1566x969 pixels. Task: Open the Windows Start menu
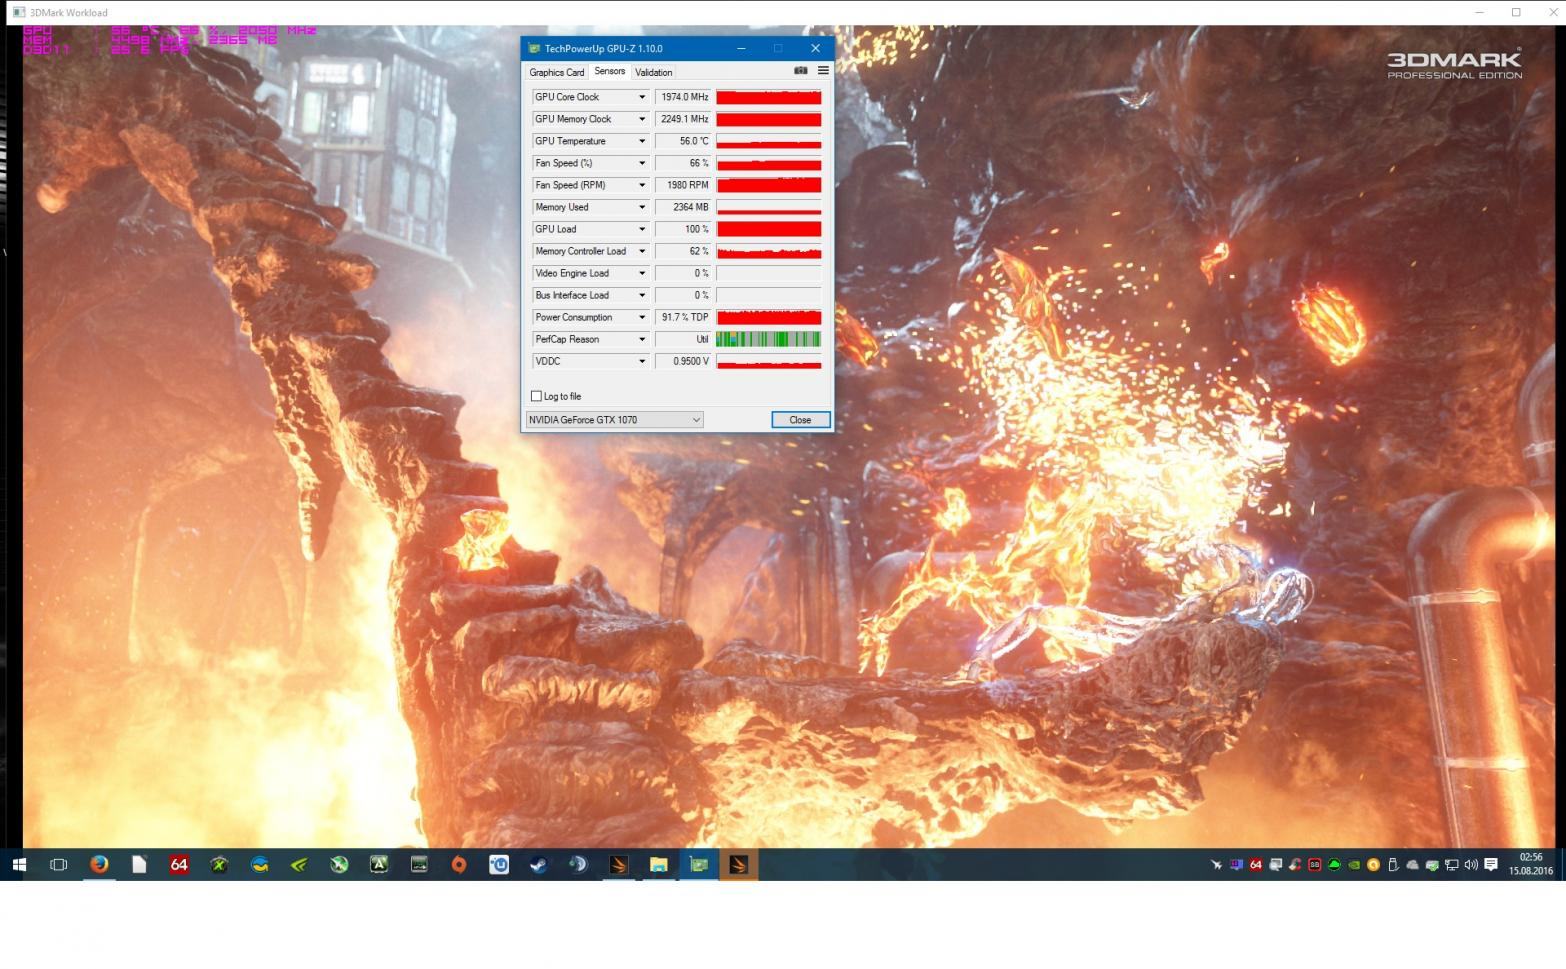pos(19,865)
